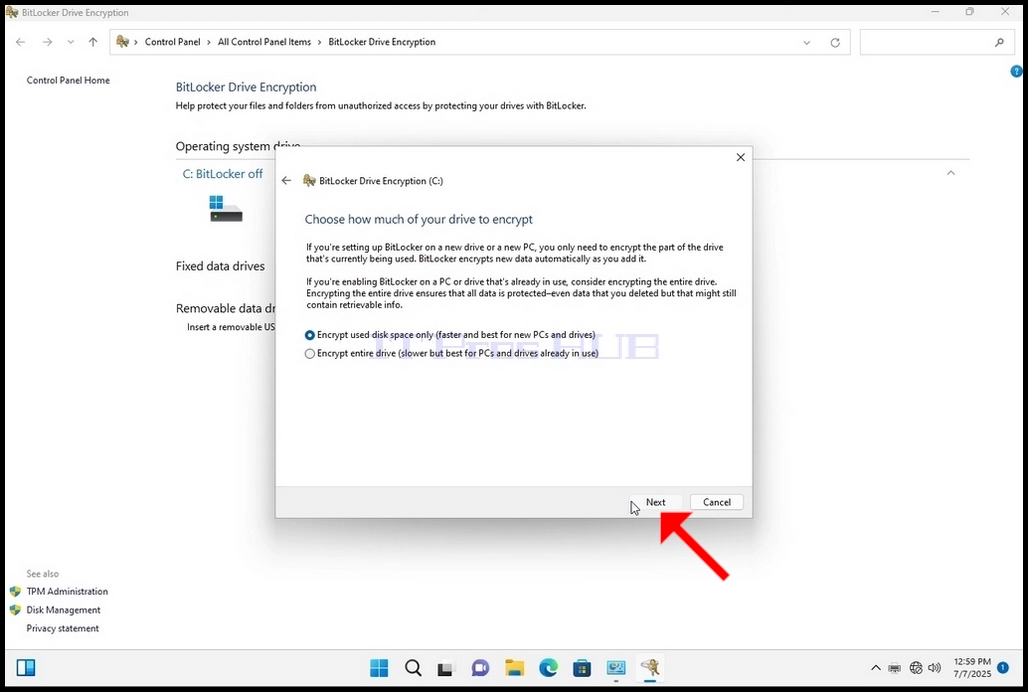Image resolution: width=1028 pixels, height=692 pixels.
Task: Click the TPM Administration shield icon
Action: 15,591
